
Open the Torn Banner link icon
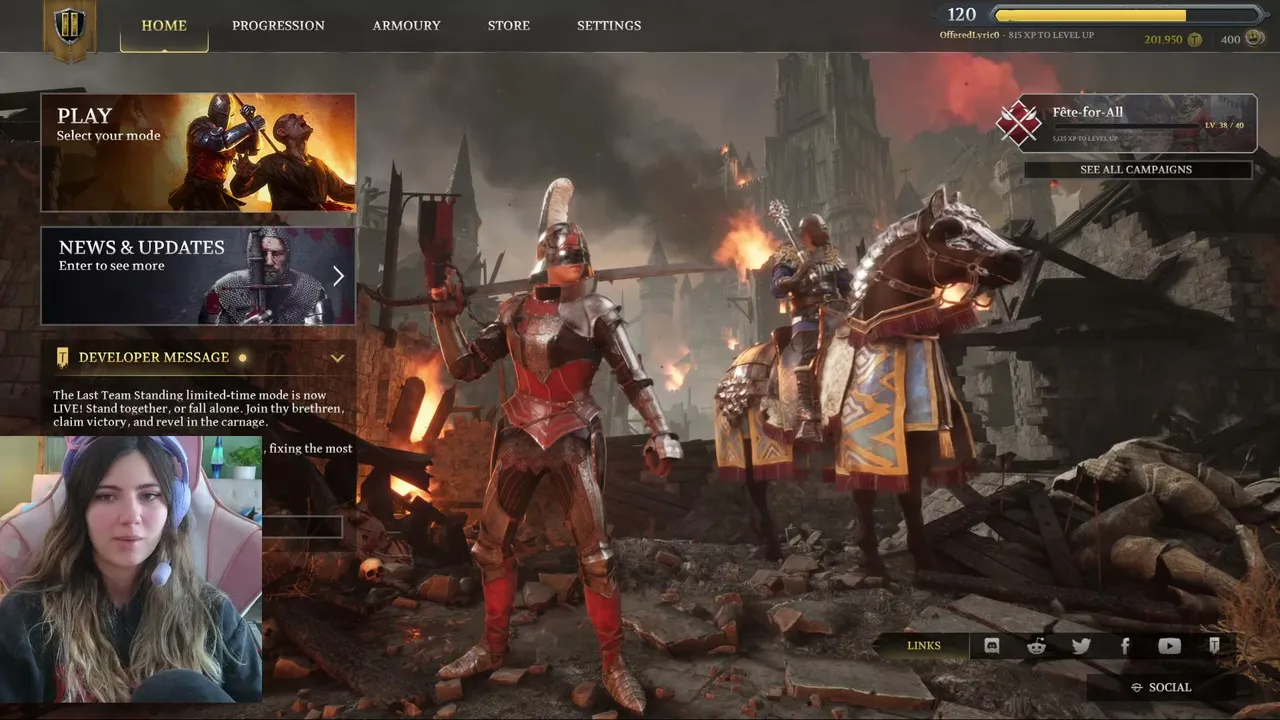click(x=1214, y=646)
